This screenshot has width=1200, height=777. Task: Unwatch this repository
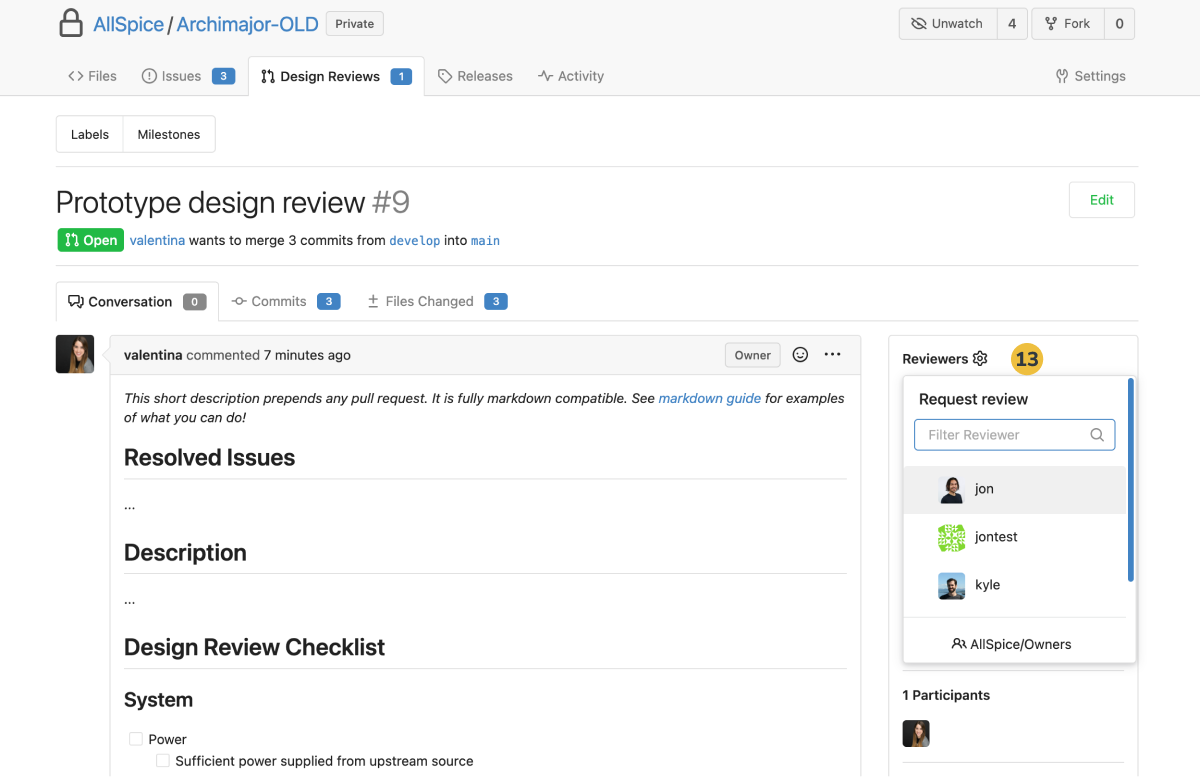click(948, 24)
